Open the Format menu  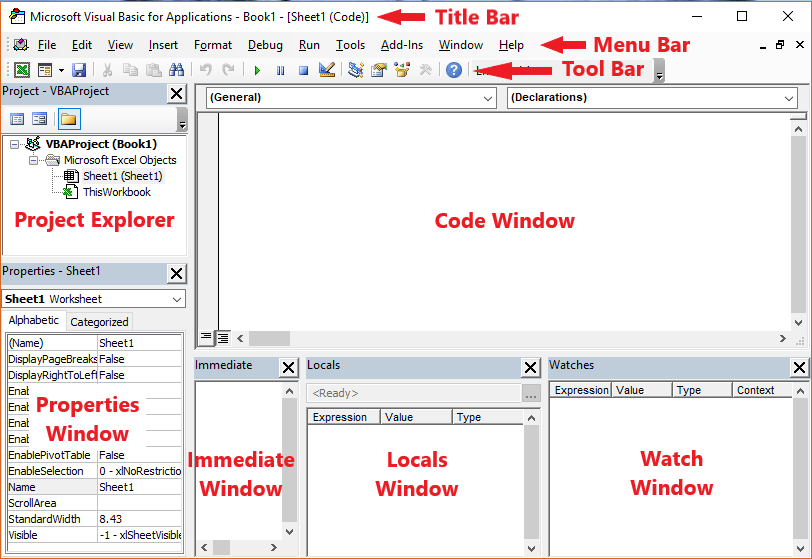point(213,45)
